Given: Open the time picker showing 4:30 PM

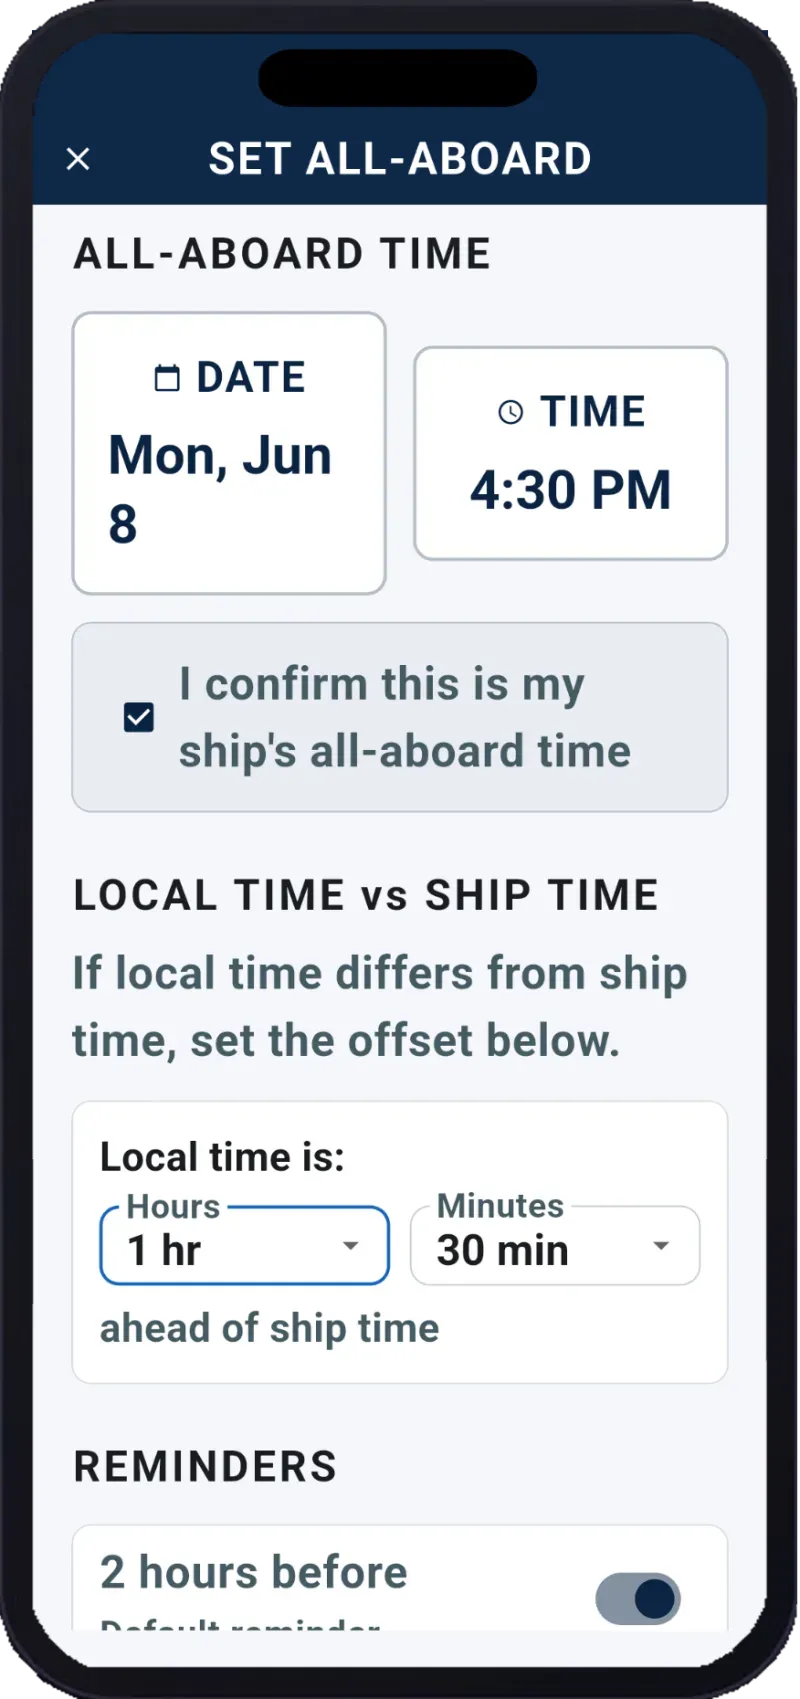Looking at the screenshot, I should tap(571, 453).
